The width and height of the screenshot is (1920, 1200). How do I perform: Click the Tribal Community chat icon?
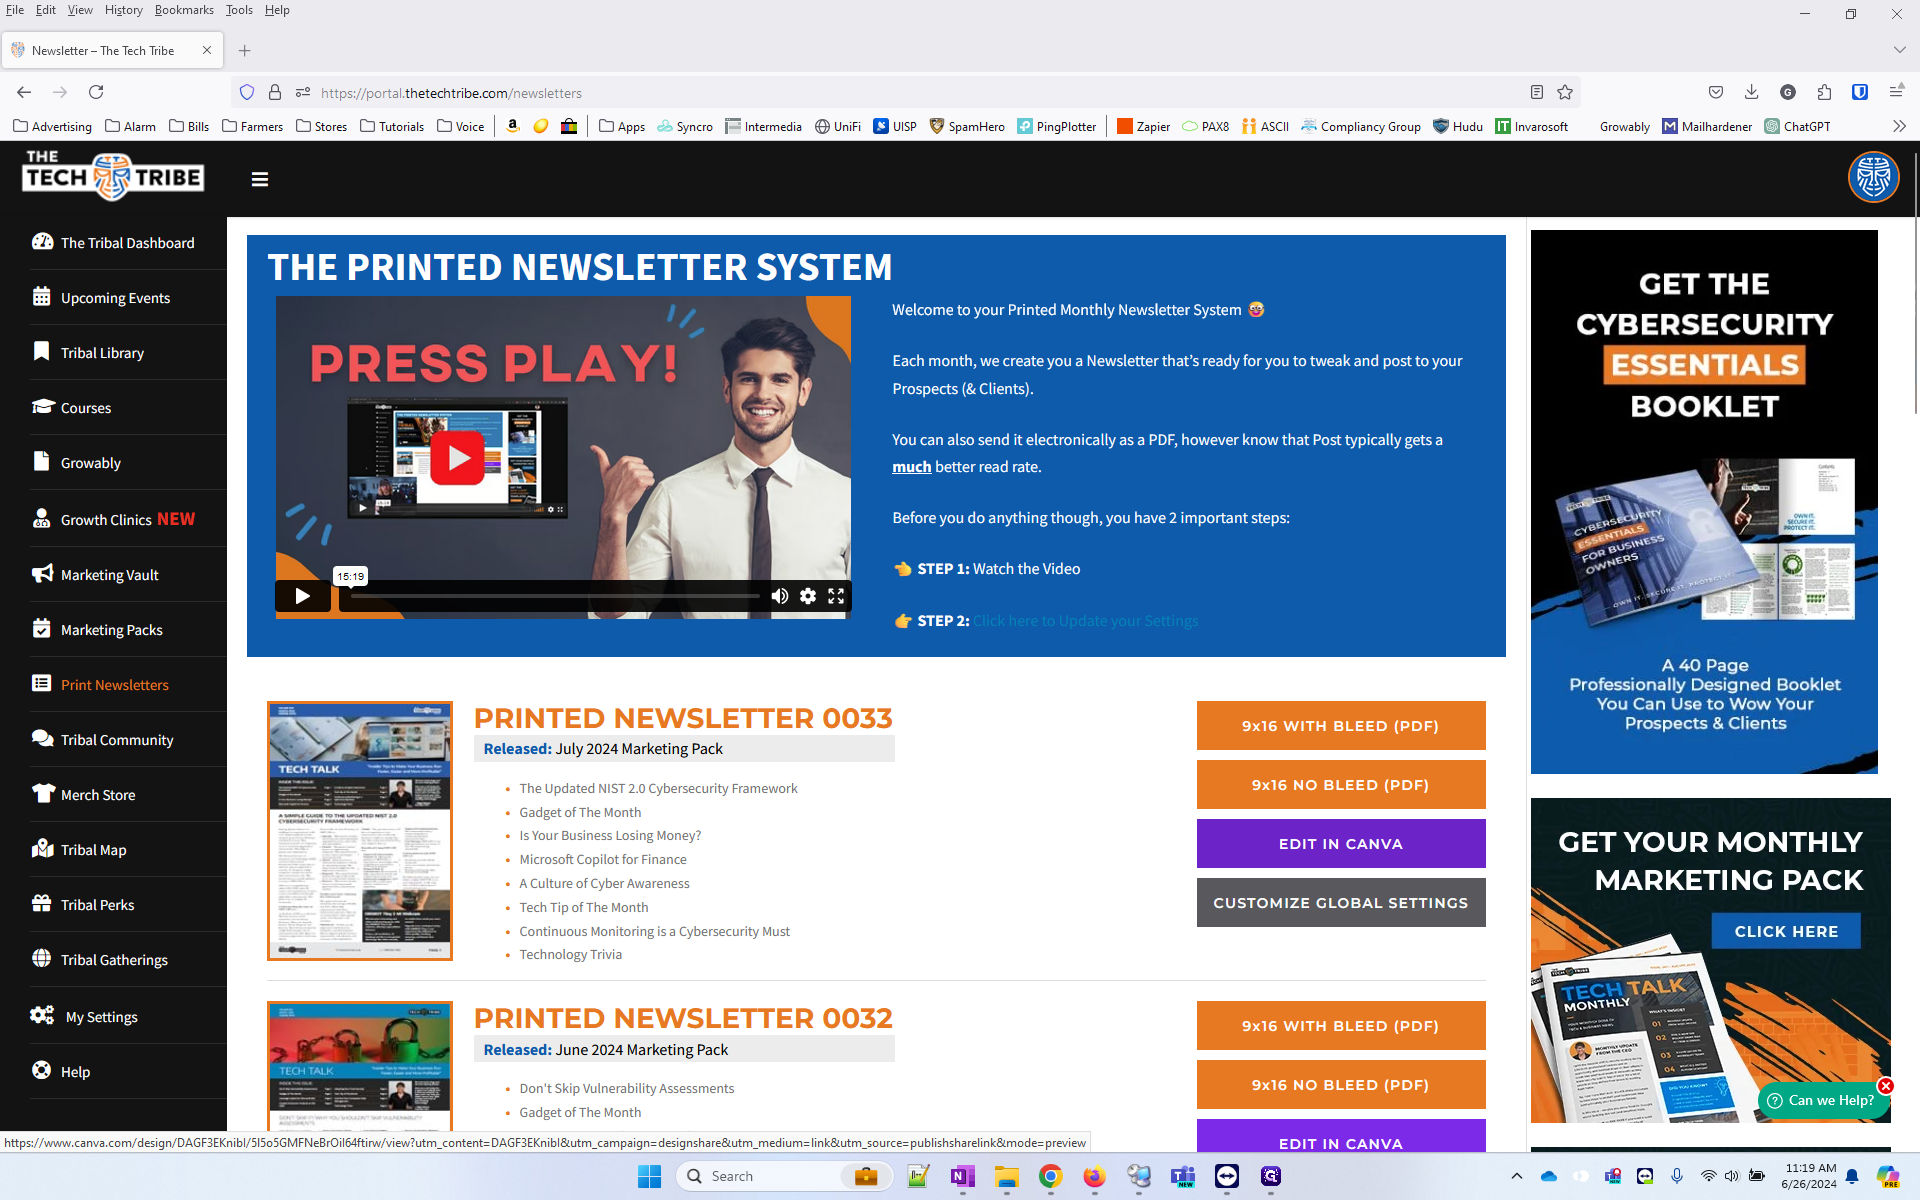tap(42, 738)
